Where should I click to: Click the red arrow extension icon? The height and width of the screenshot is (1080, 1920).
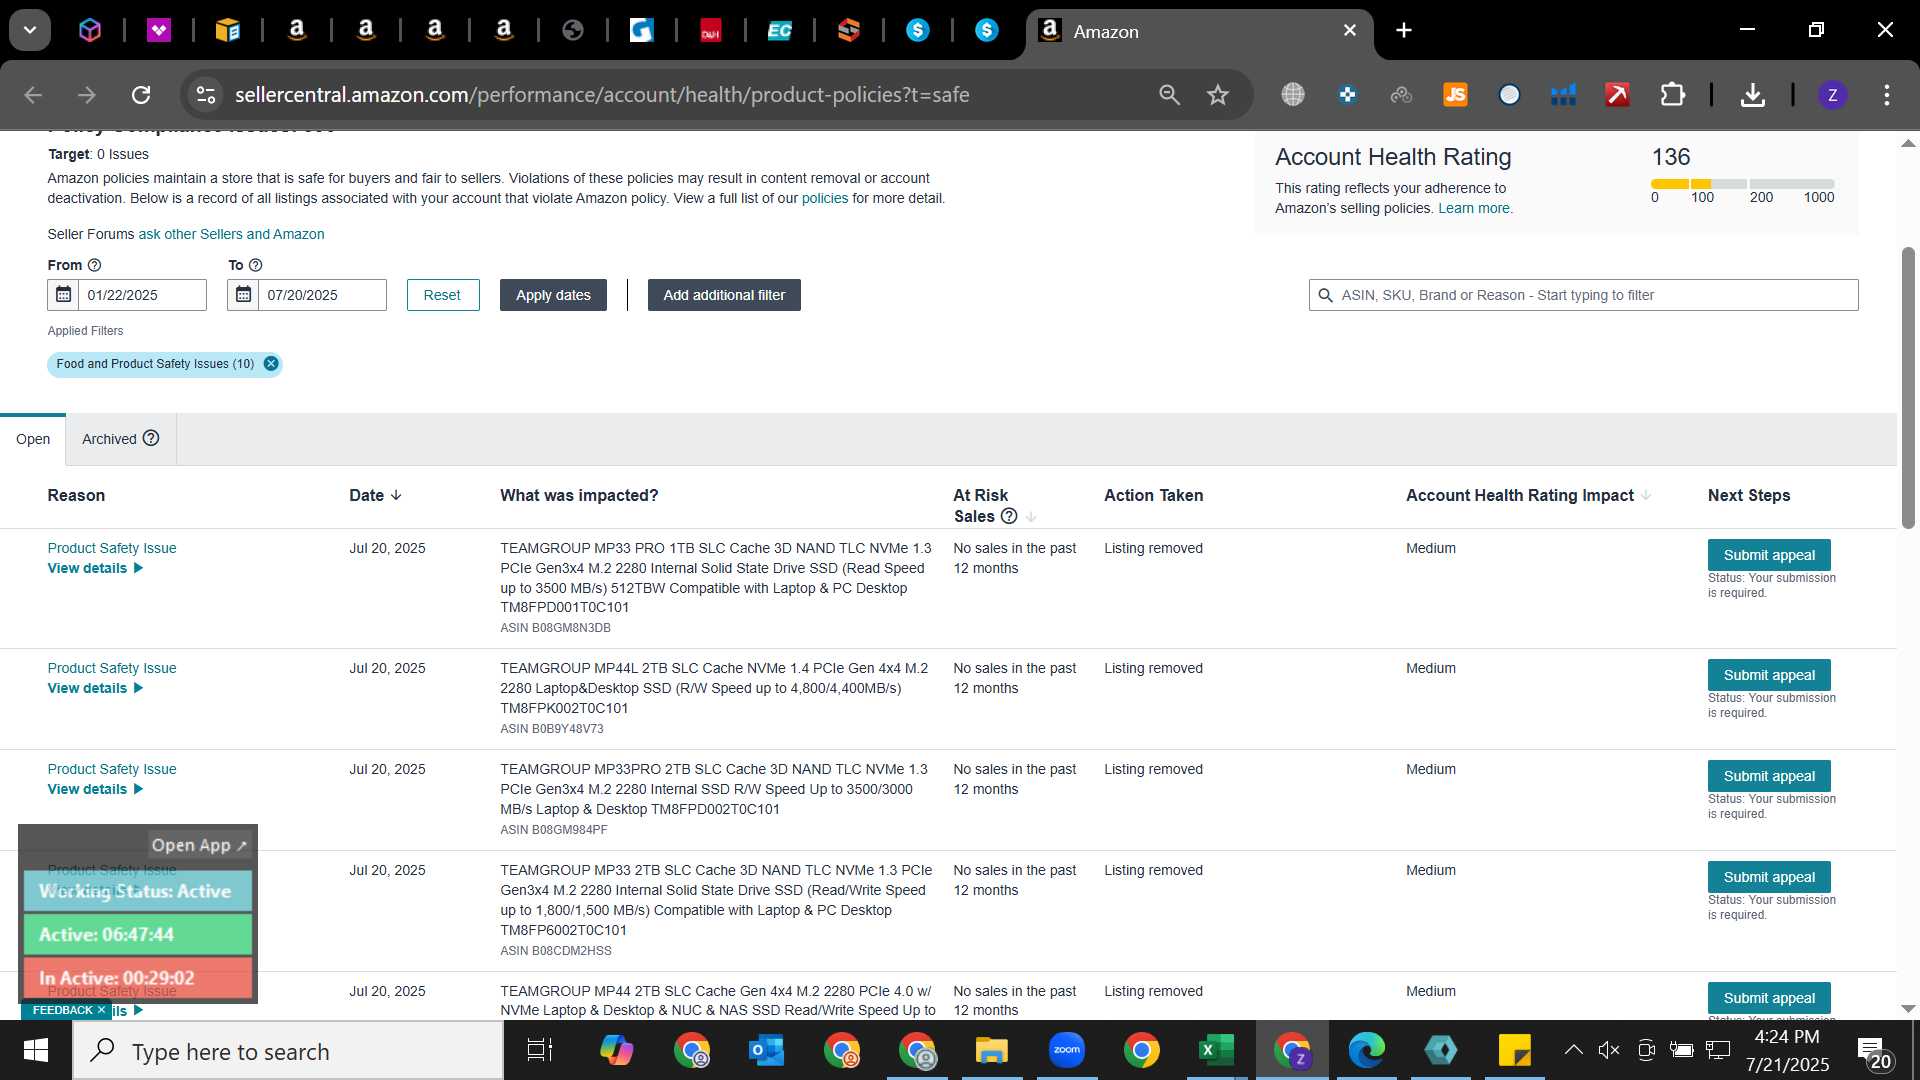click(x=1617, y=95)
